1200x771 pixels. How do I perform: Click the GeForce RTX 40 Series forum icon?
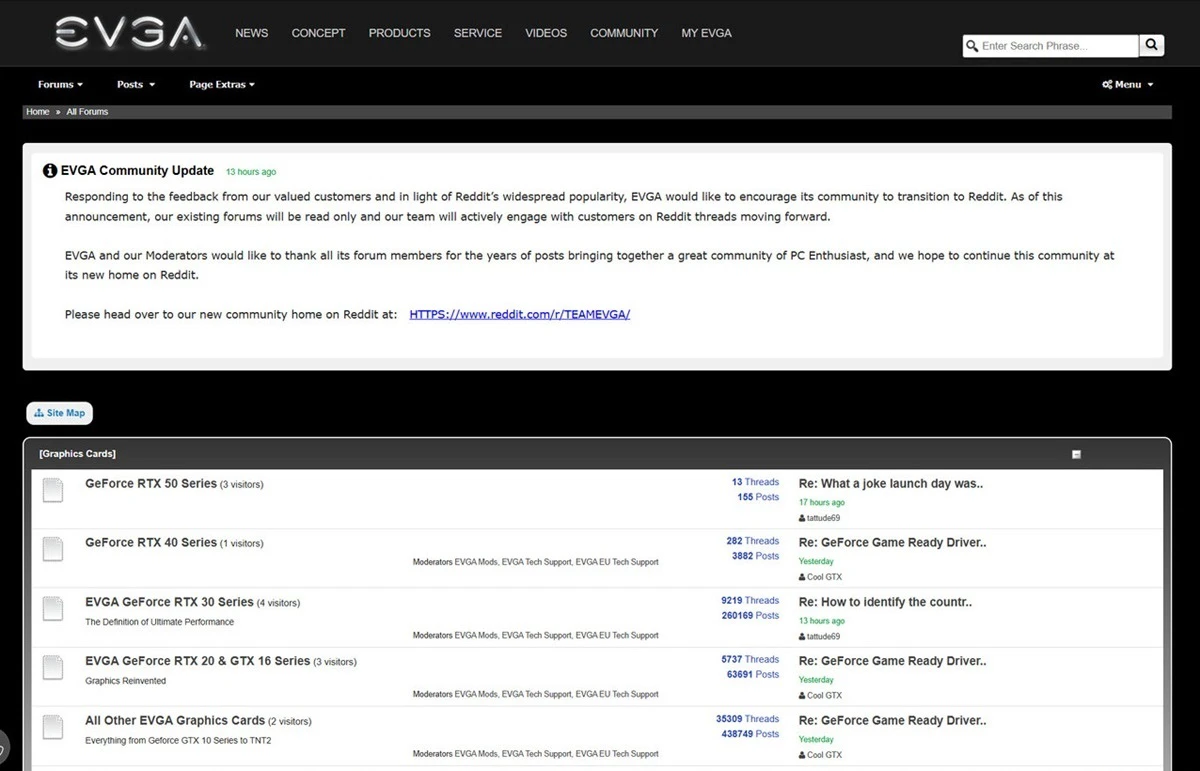click(x=53, y=549)
